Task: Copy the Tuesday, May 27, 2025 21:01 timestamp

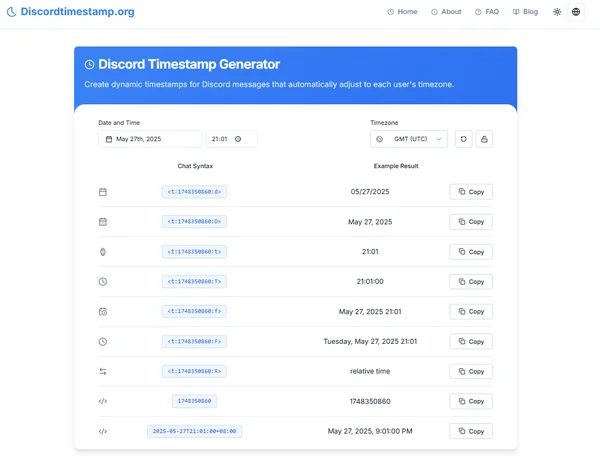Action: [x=471, y=341]
